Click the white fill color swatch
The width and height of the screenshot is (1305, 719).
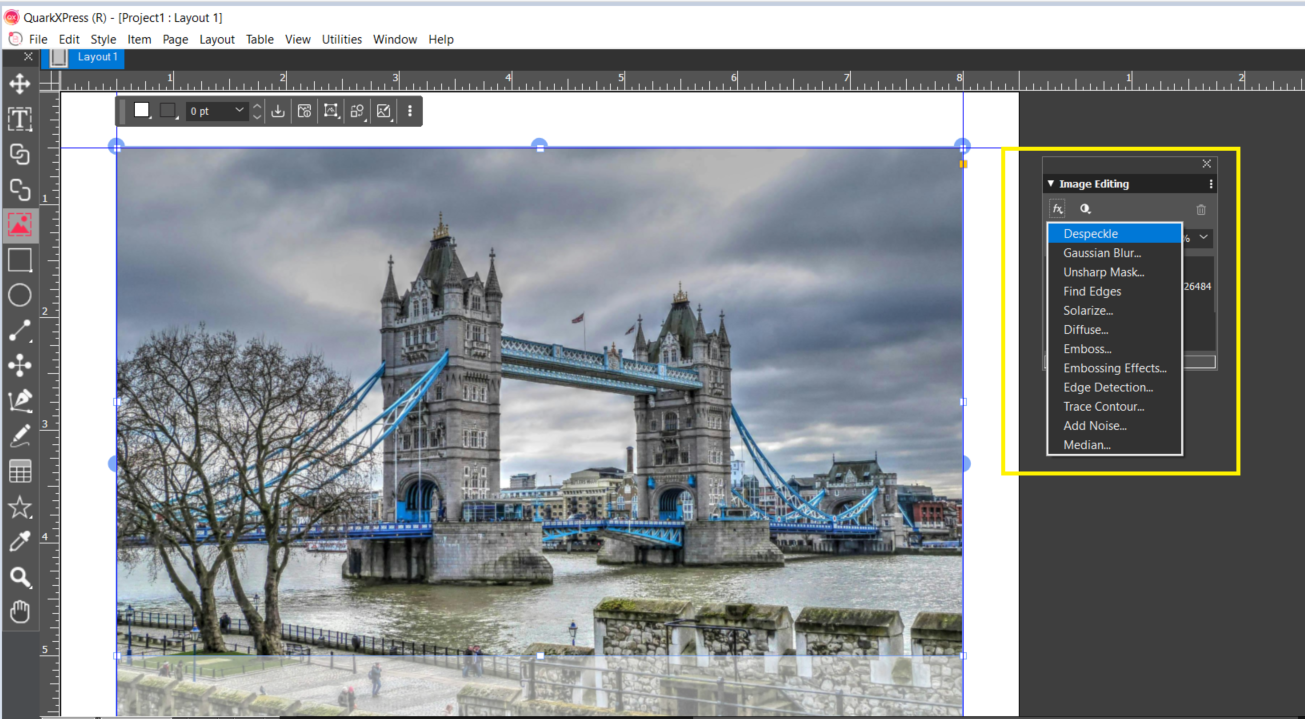142,110
